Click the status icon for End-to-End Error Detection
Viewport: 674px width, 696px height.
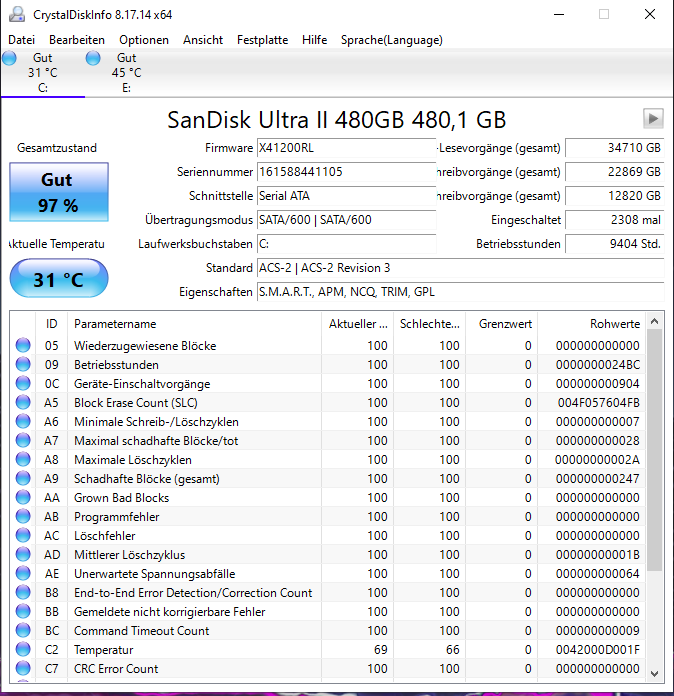[x=23, y=593]
